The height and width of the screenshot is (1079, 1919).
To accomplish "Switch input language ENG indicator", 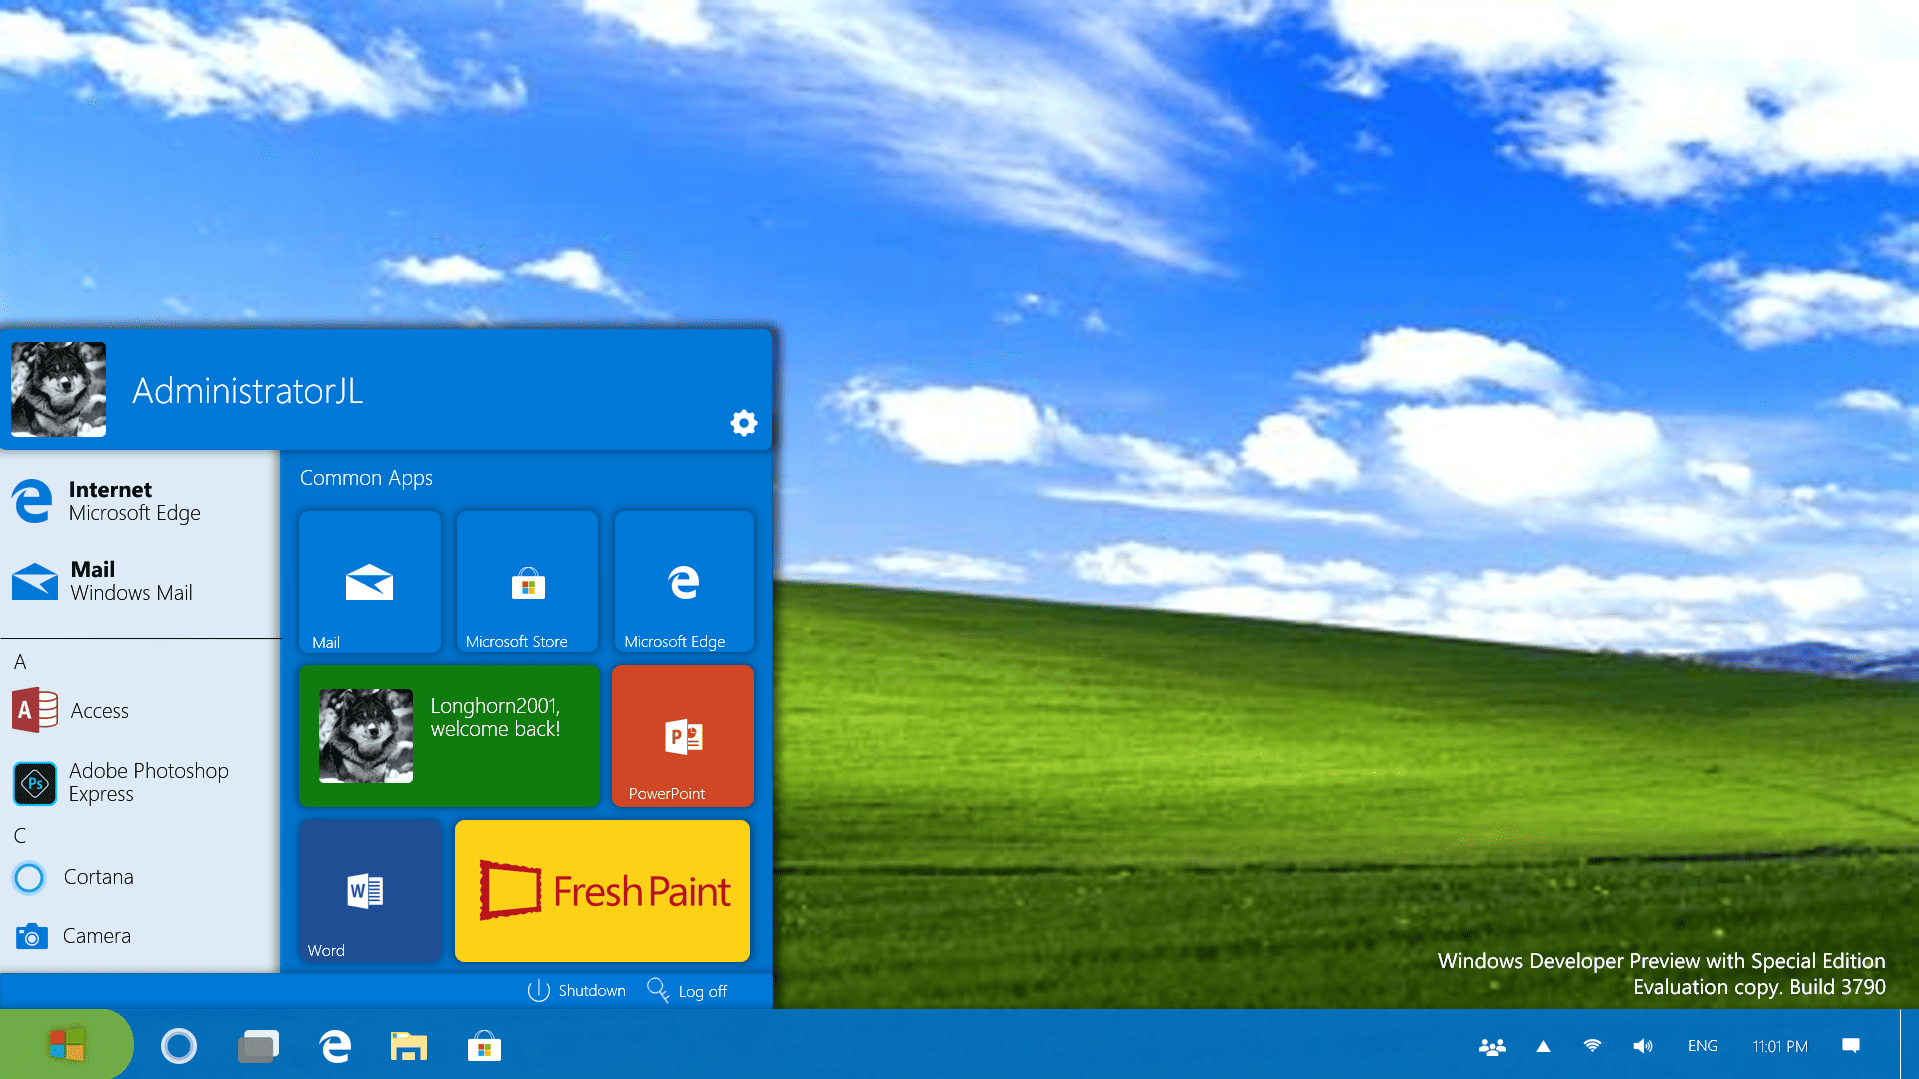I will click(1703, 1046).
